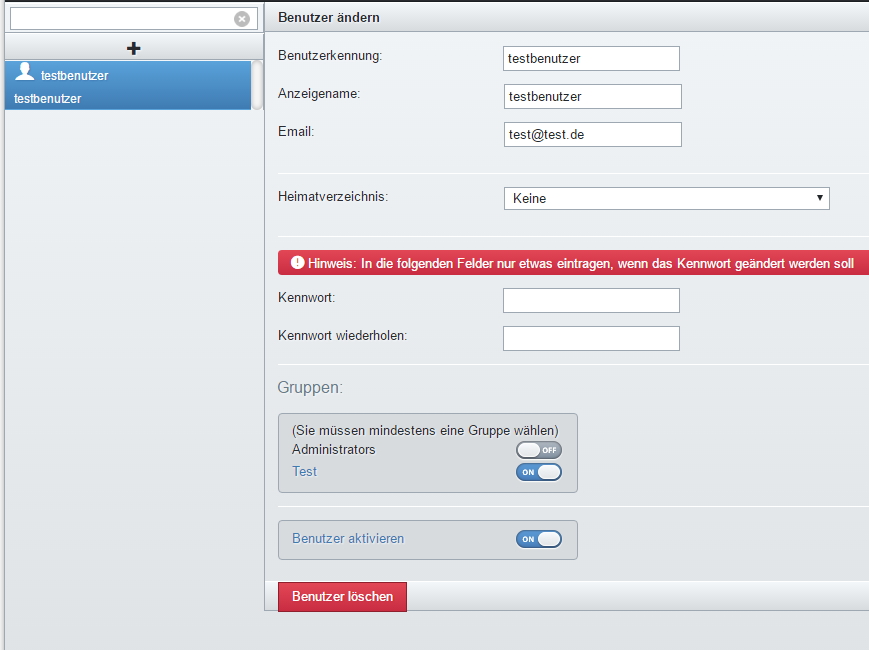Viewport: 869px width, 650px height.
Task: Focus the user search box
Action: tap(122, 19)
